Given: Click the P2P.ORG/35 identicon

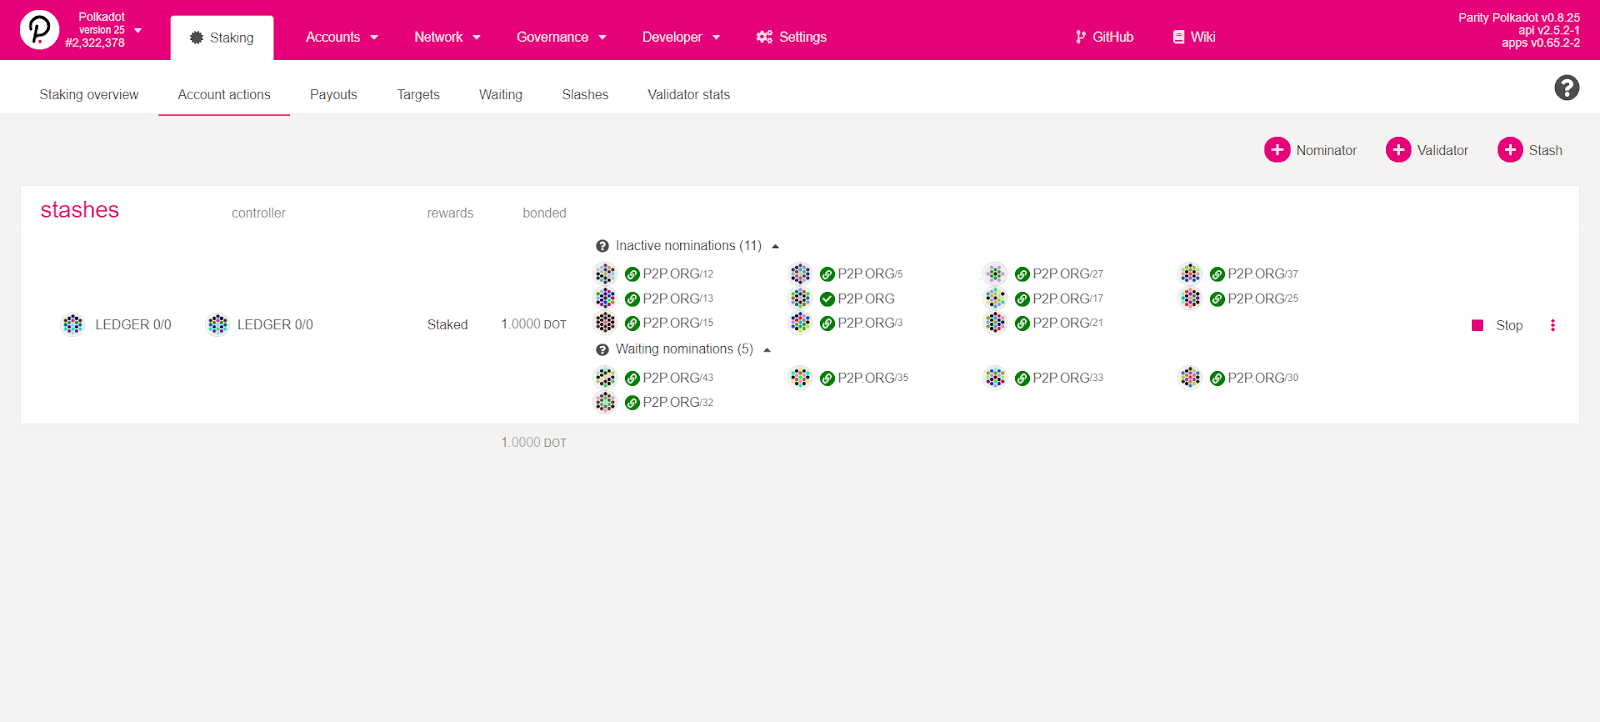Looking at the screenshot, I should (x=800, y=377).
